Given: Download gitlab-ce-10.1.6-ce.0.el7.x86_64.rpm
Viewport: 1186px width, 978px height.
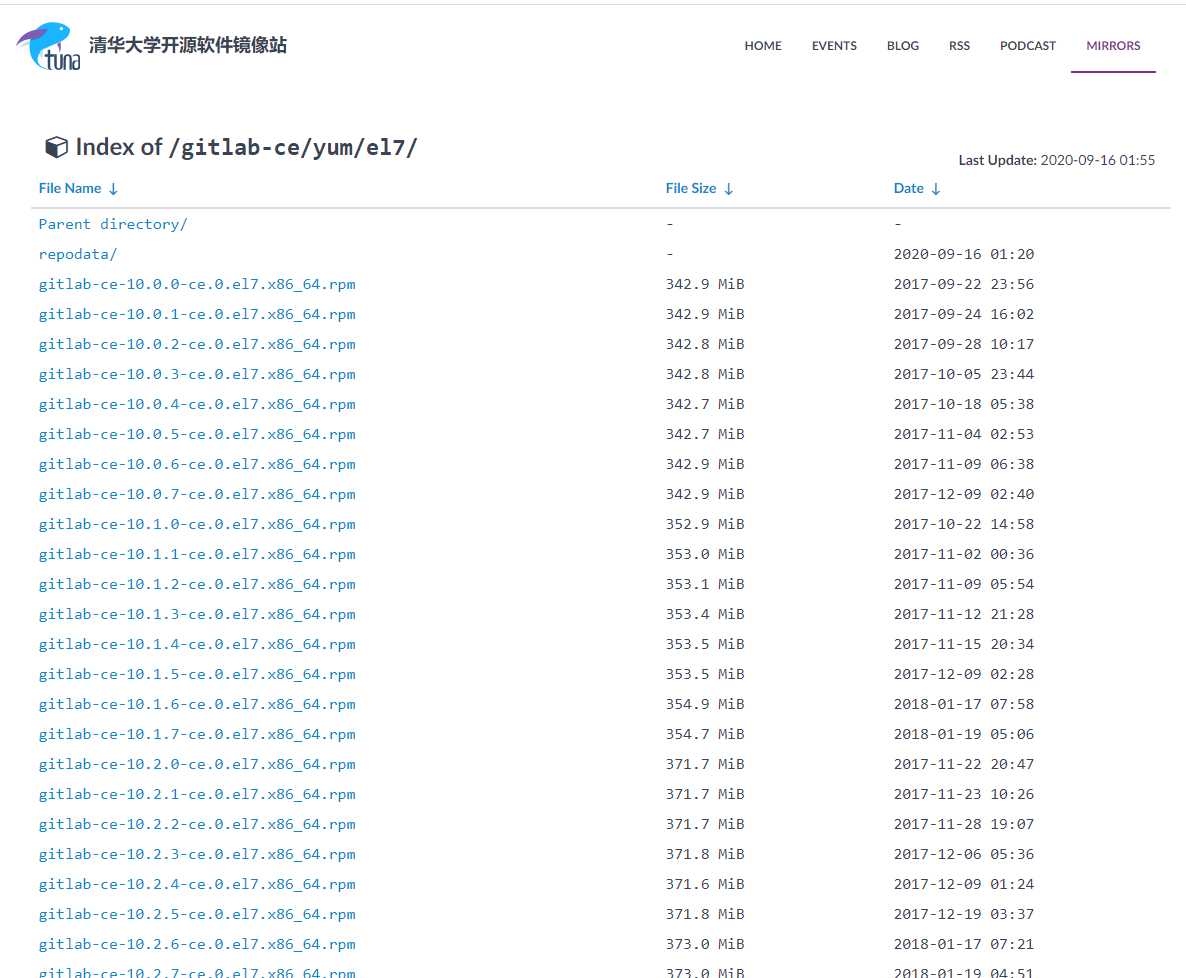Looking at the screenshot, I should (x=197, y=704).
